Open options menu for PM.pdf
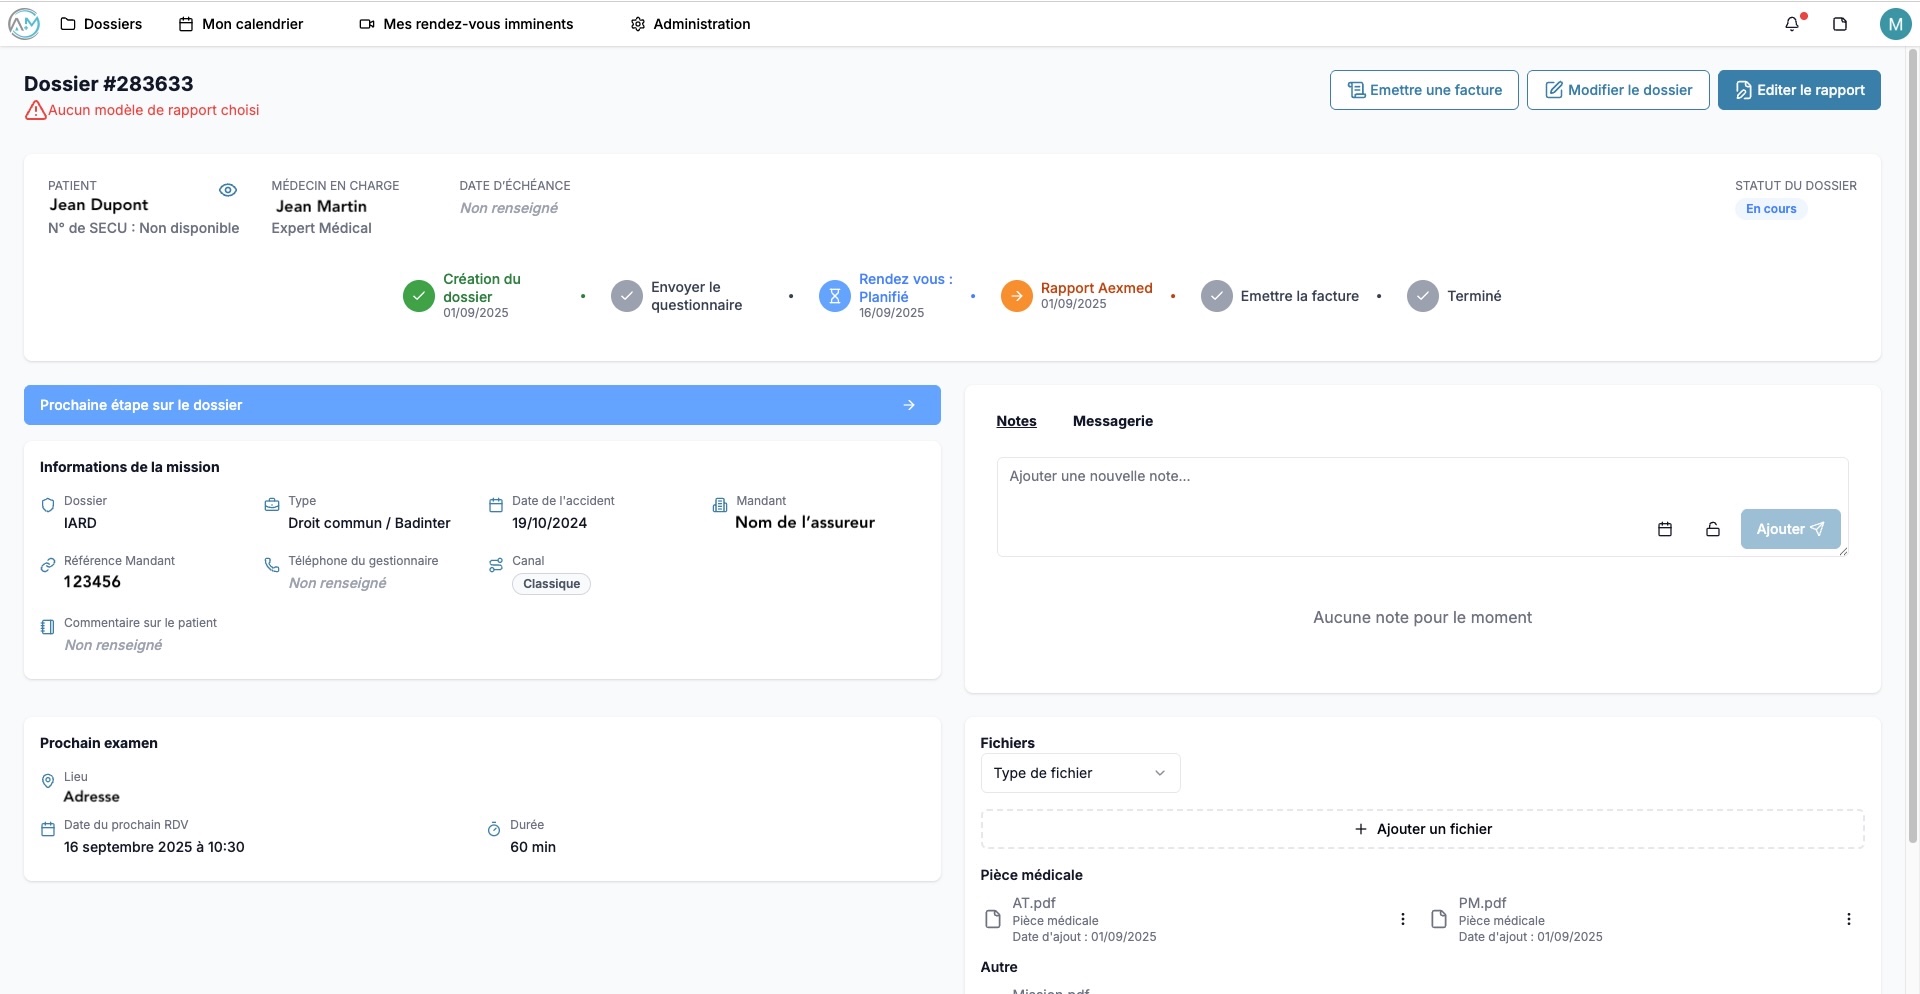This screenshot has width=1920, height=994. [x=1848, y=919]
